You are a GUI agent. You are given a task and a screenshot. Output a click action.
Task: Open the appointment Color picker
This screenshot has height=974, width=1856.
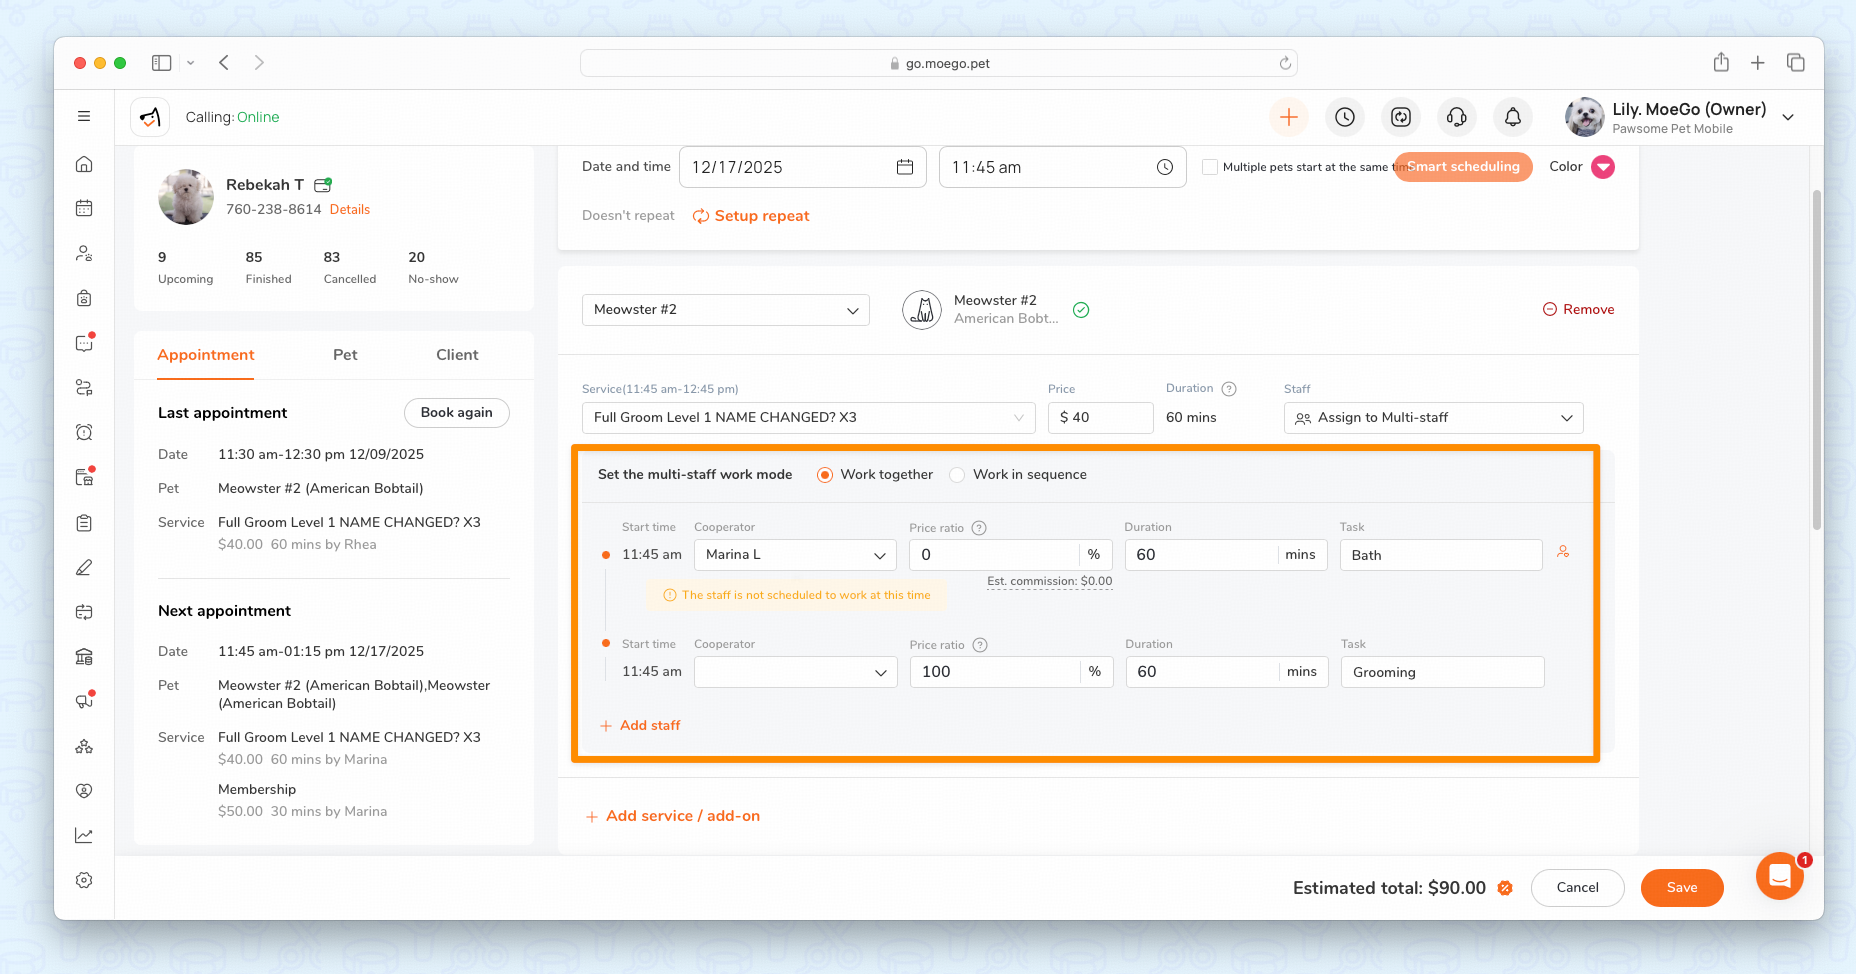1602,167
